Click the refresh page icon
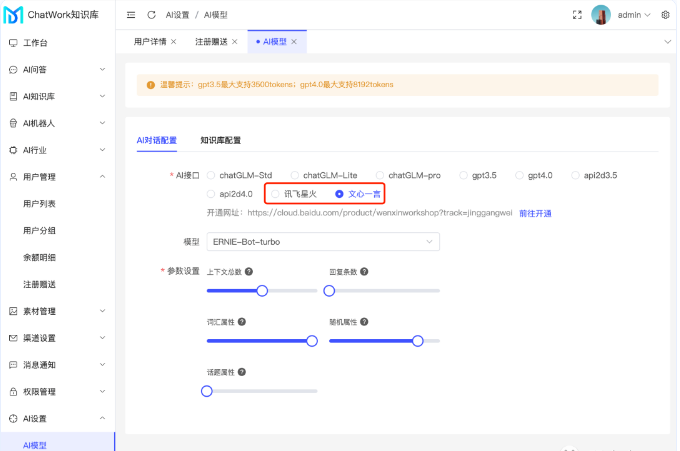 click(x=151, y=15)
